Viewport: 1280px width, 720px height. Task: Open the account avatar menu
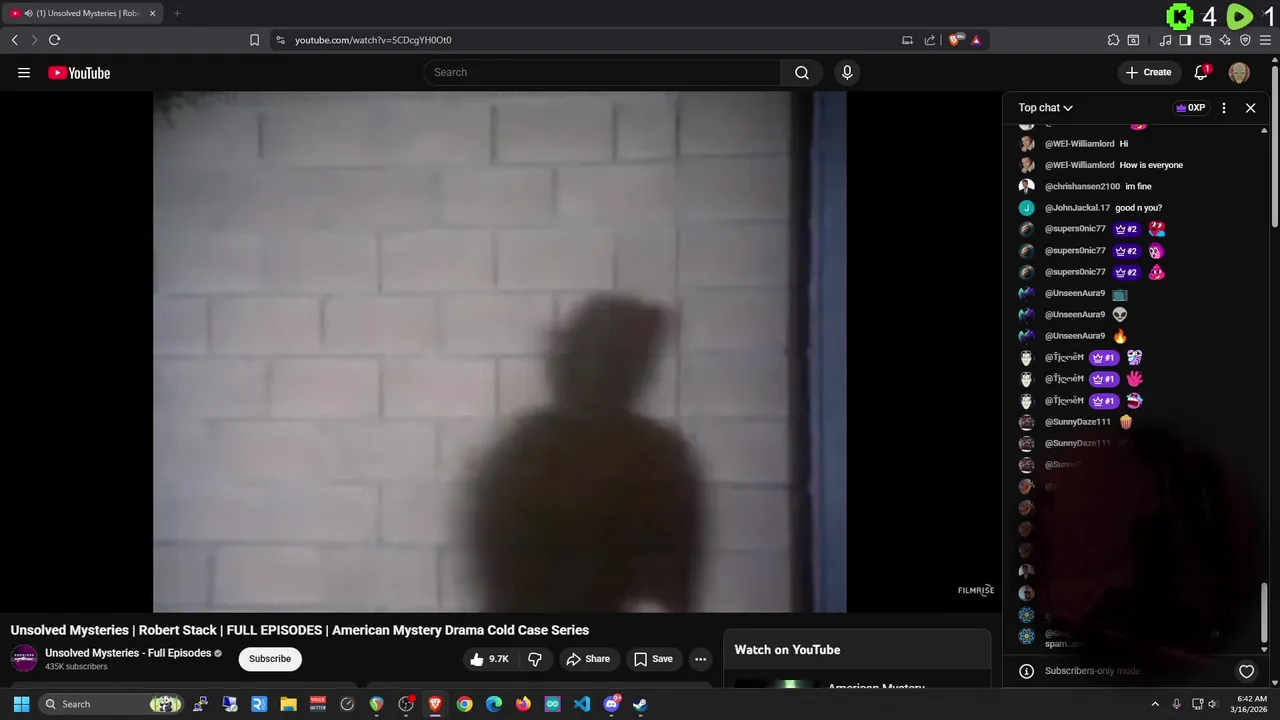point(1239,72)
